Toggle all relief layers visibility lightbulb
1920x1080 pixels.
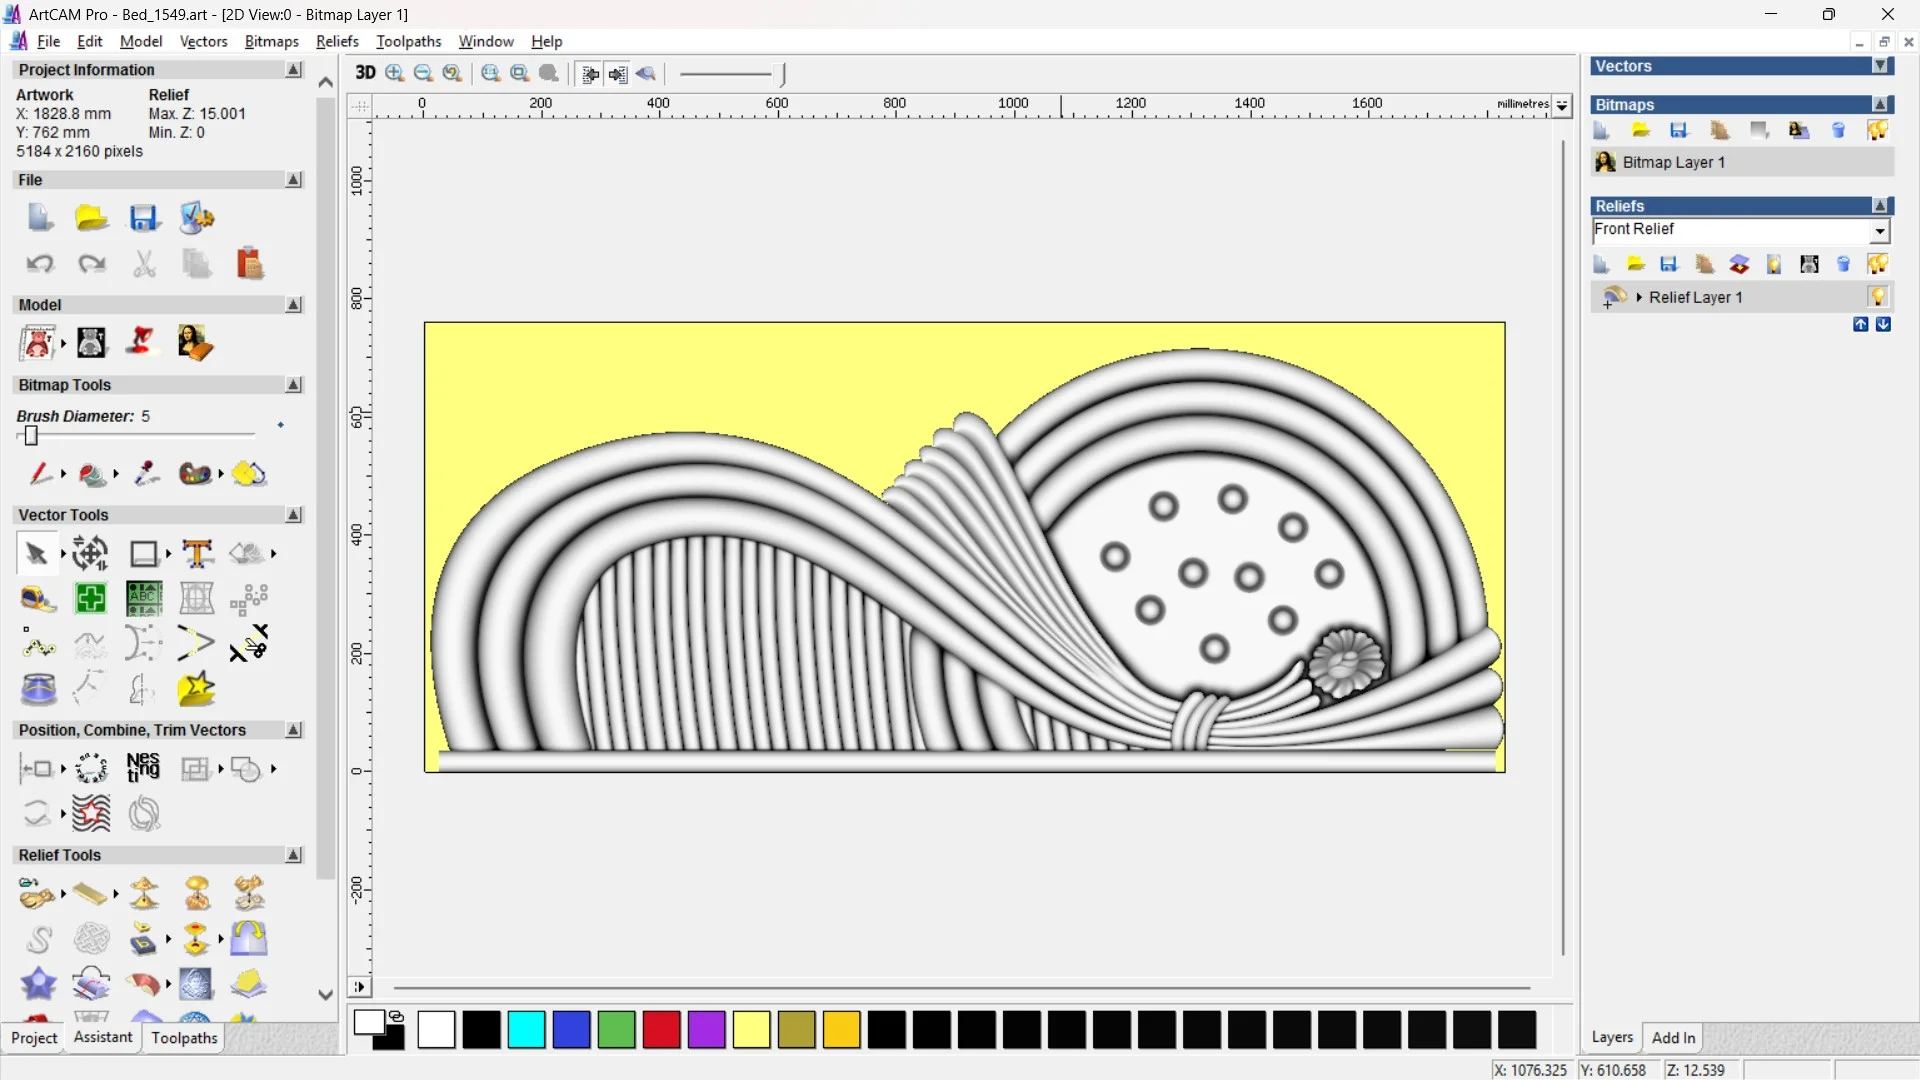[1877, 264]
